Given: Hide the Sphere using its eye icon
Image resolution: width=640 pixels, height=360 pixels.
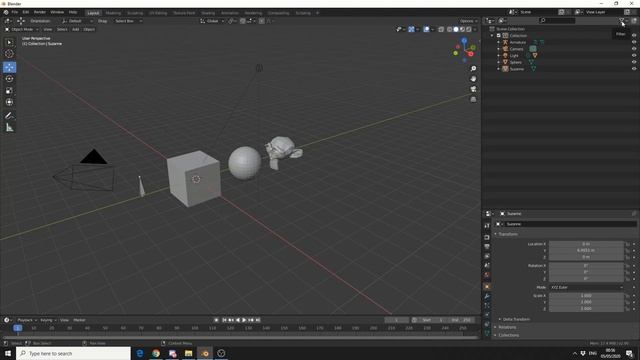Looking at the screenshot, I should [x=634, y=62].
